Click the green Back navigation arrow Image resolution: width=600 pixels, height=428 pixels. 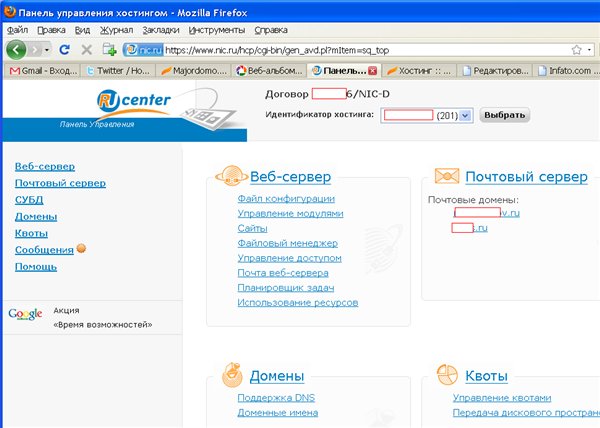point(16,50)
